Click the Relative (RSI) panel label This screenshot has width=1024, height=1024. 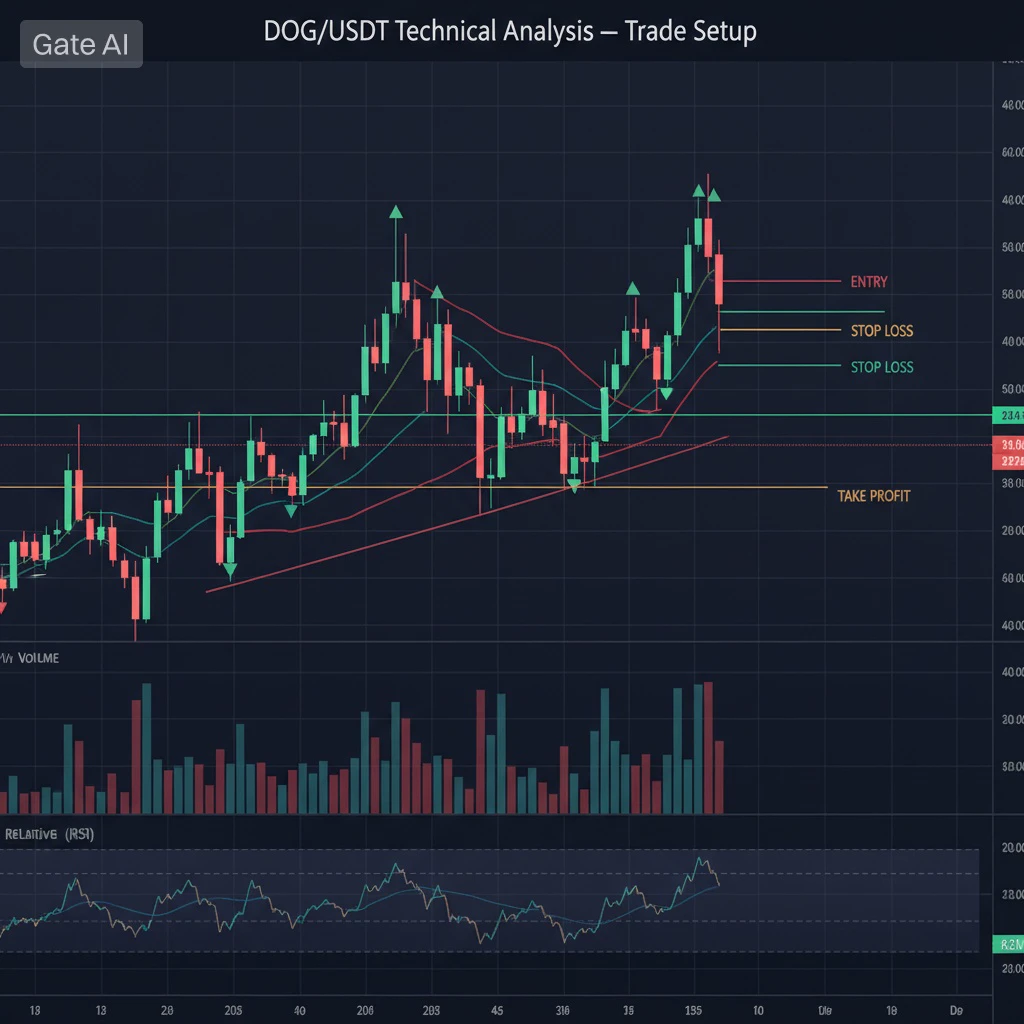point(50,834)
